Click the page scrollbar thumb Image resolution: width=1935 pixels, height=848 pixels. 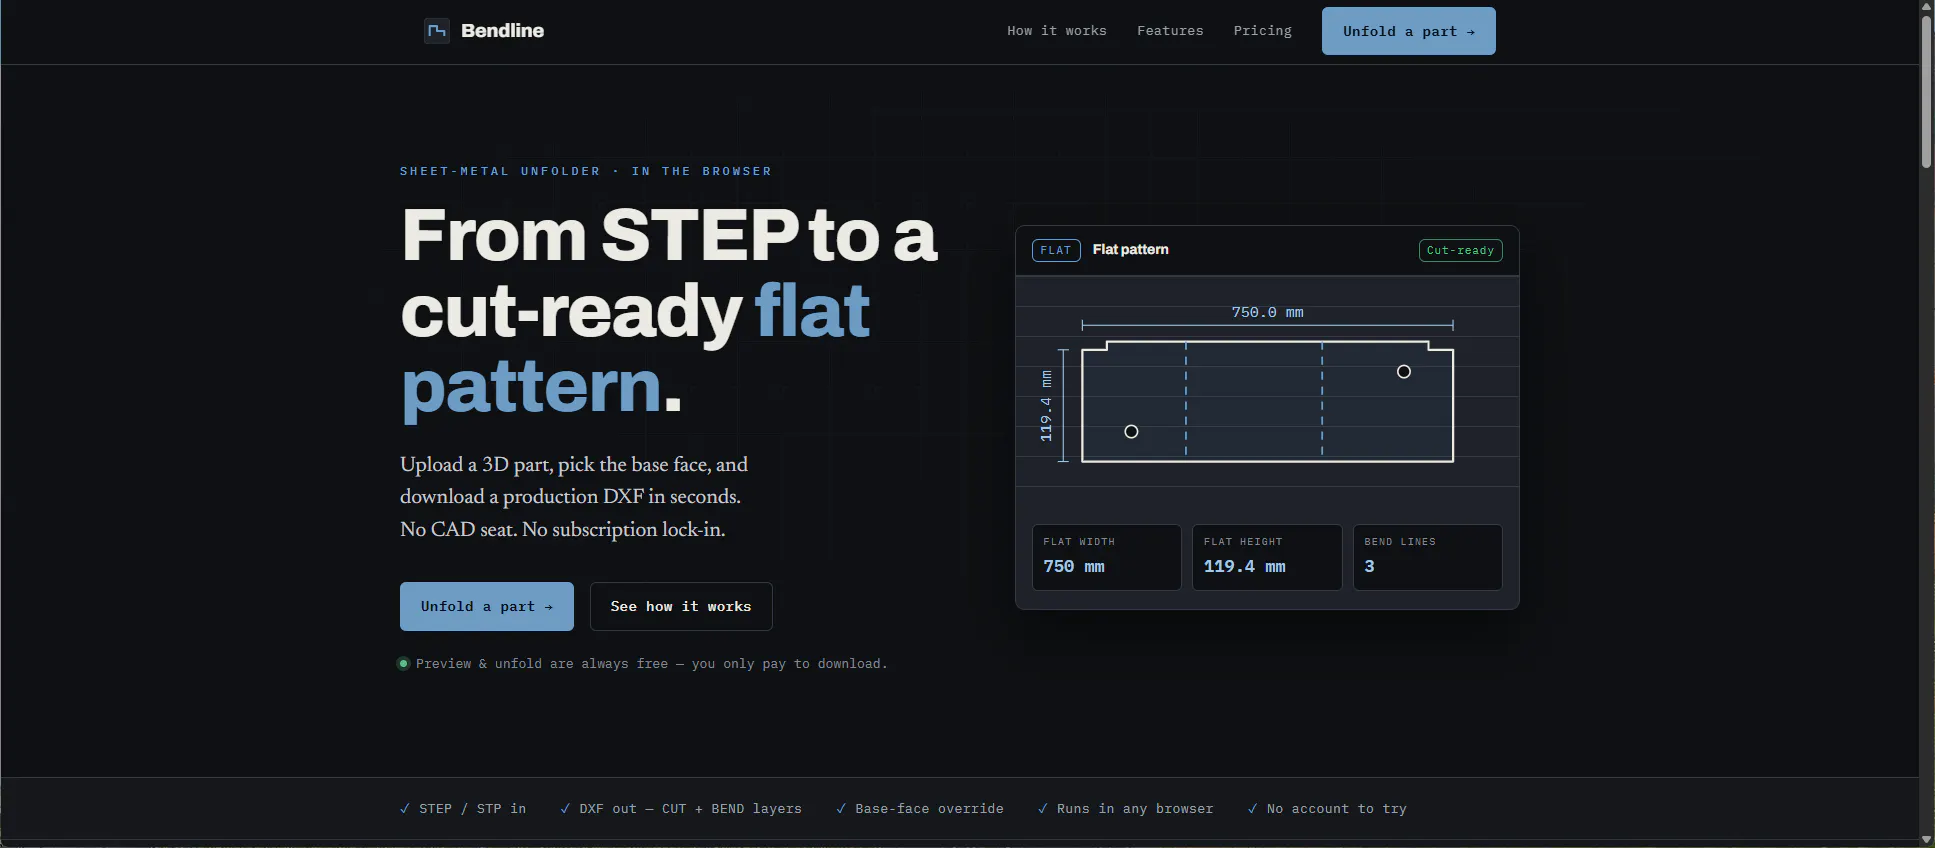point(1926,91)
